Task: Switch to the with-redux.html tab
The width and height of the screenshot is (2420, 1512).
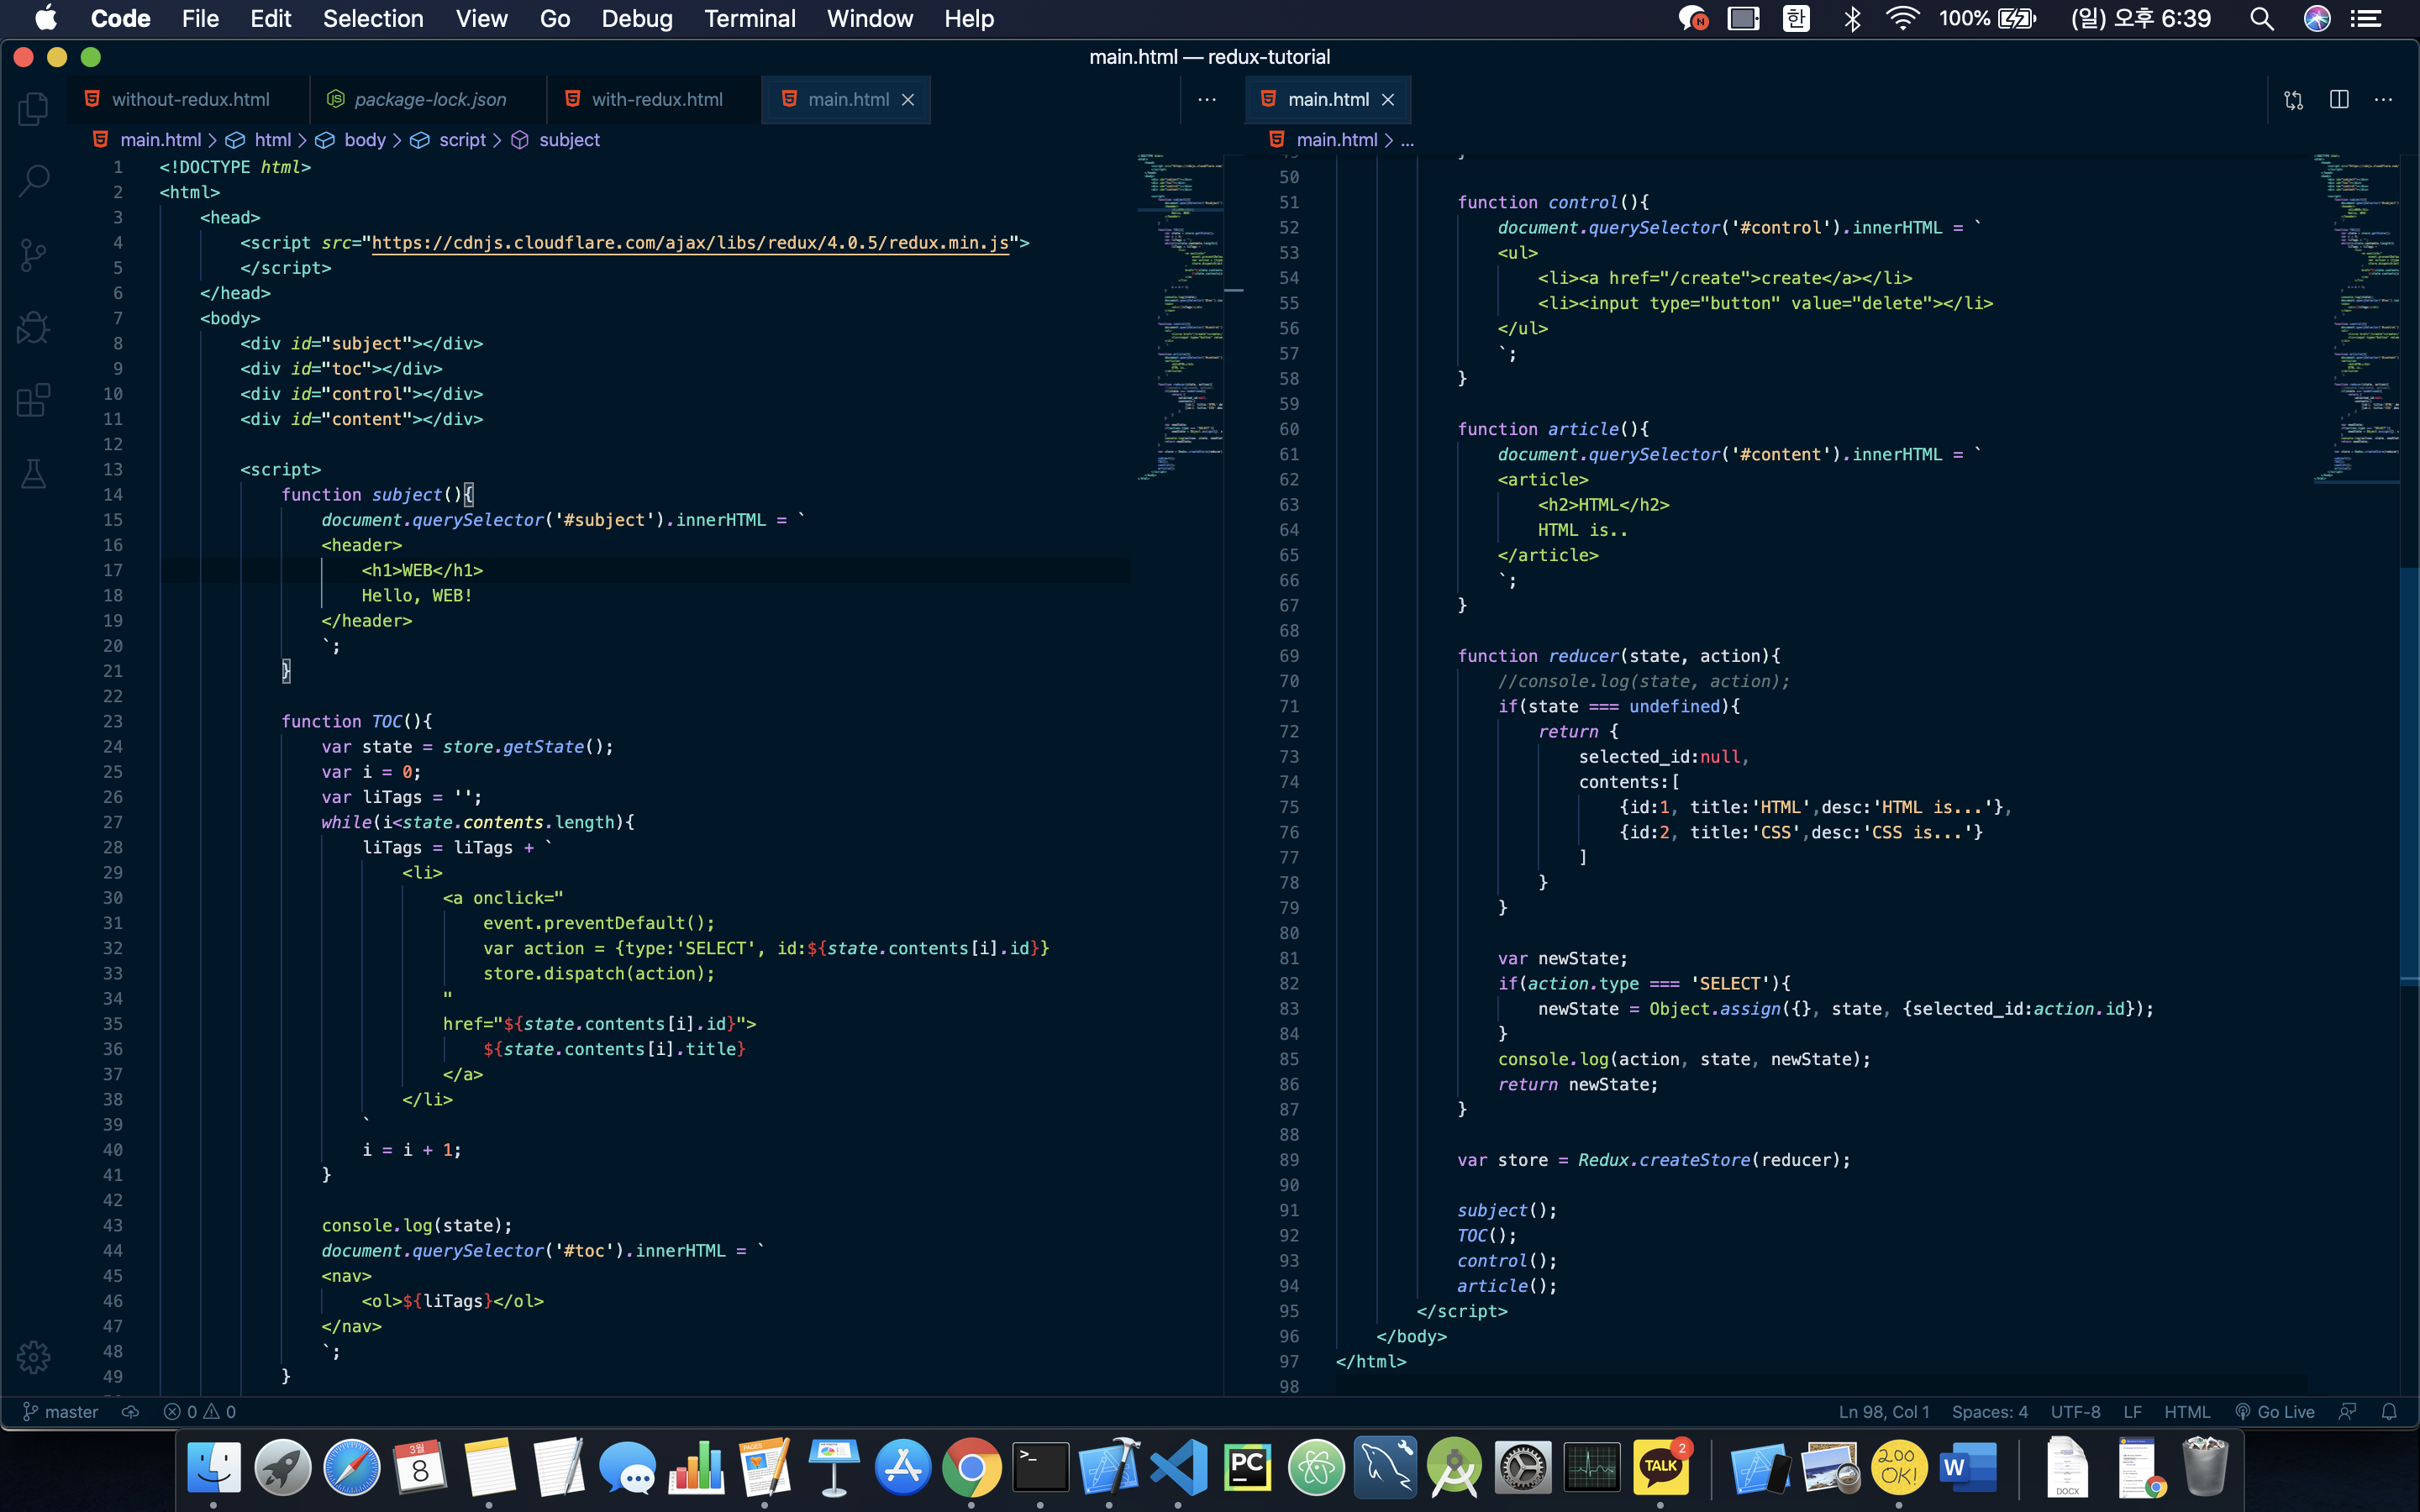Action: [x=656, y=99]
